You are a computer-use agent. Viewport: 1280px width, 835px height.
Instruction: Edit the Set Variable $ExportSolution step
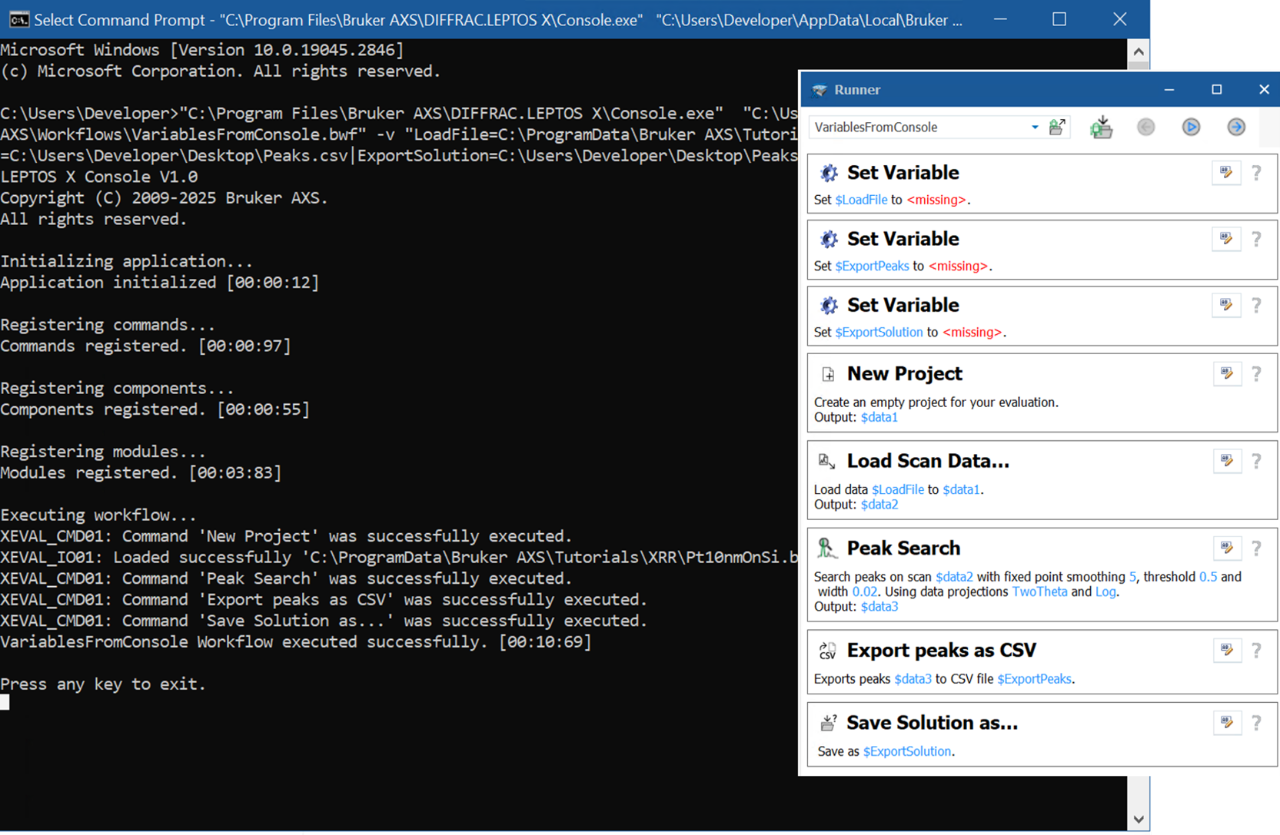(x=1226, y=305)
